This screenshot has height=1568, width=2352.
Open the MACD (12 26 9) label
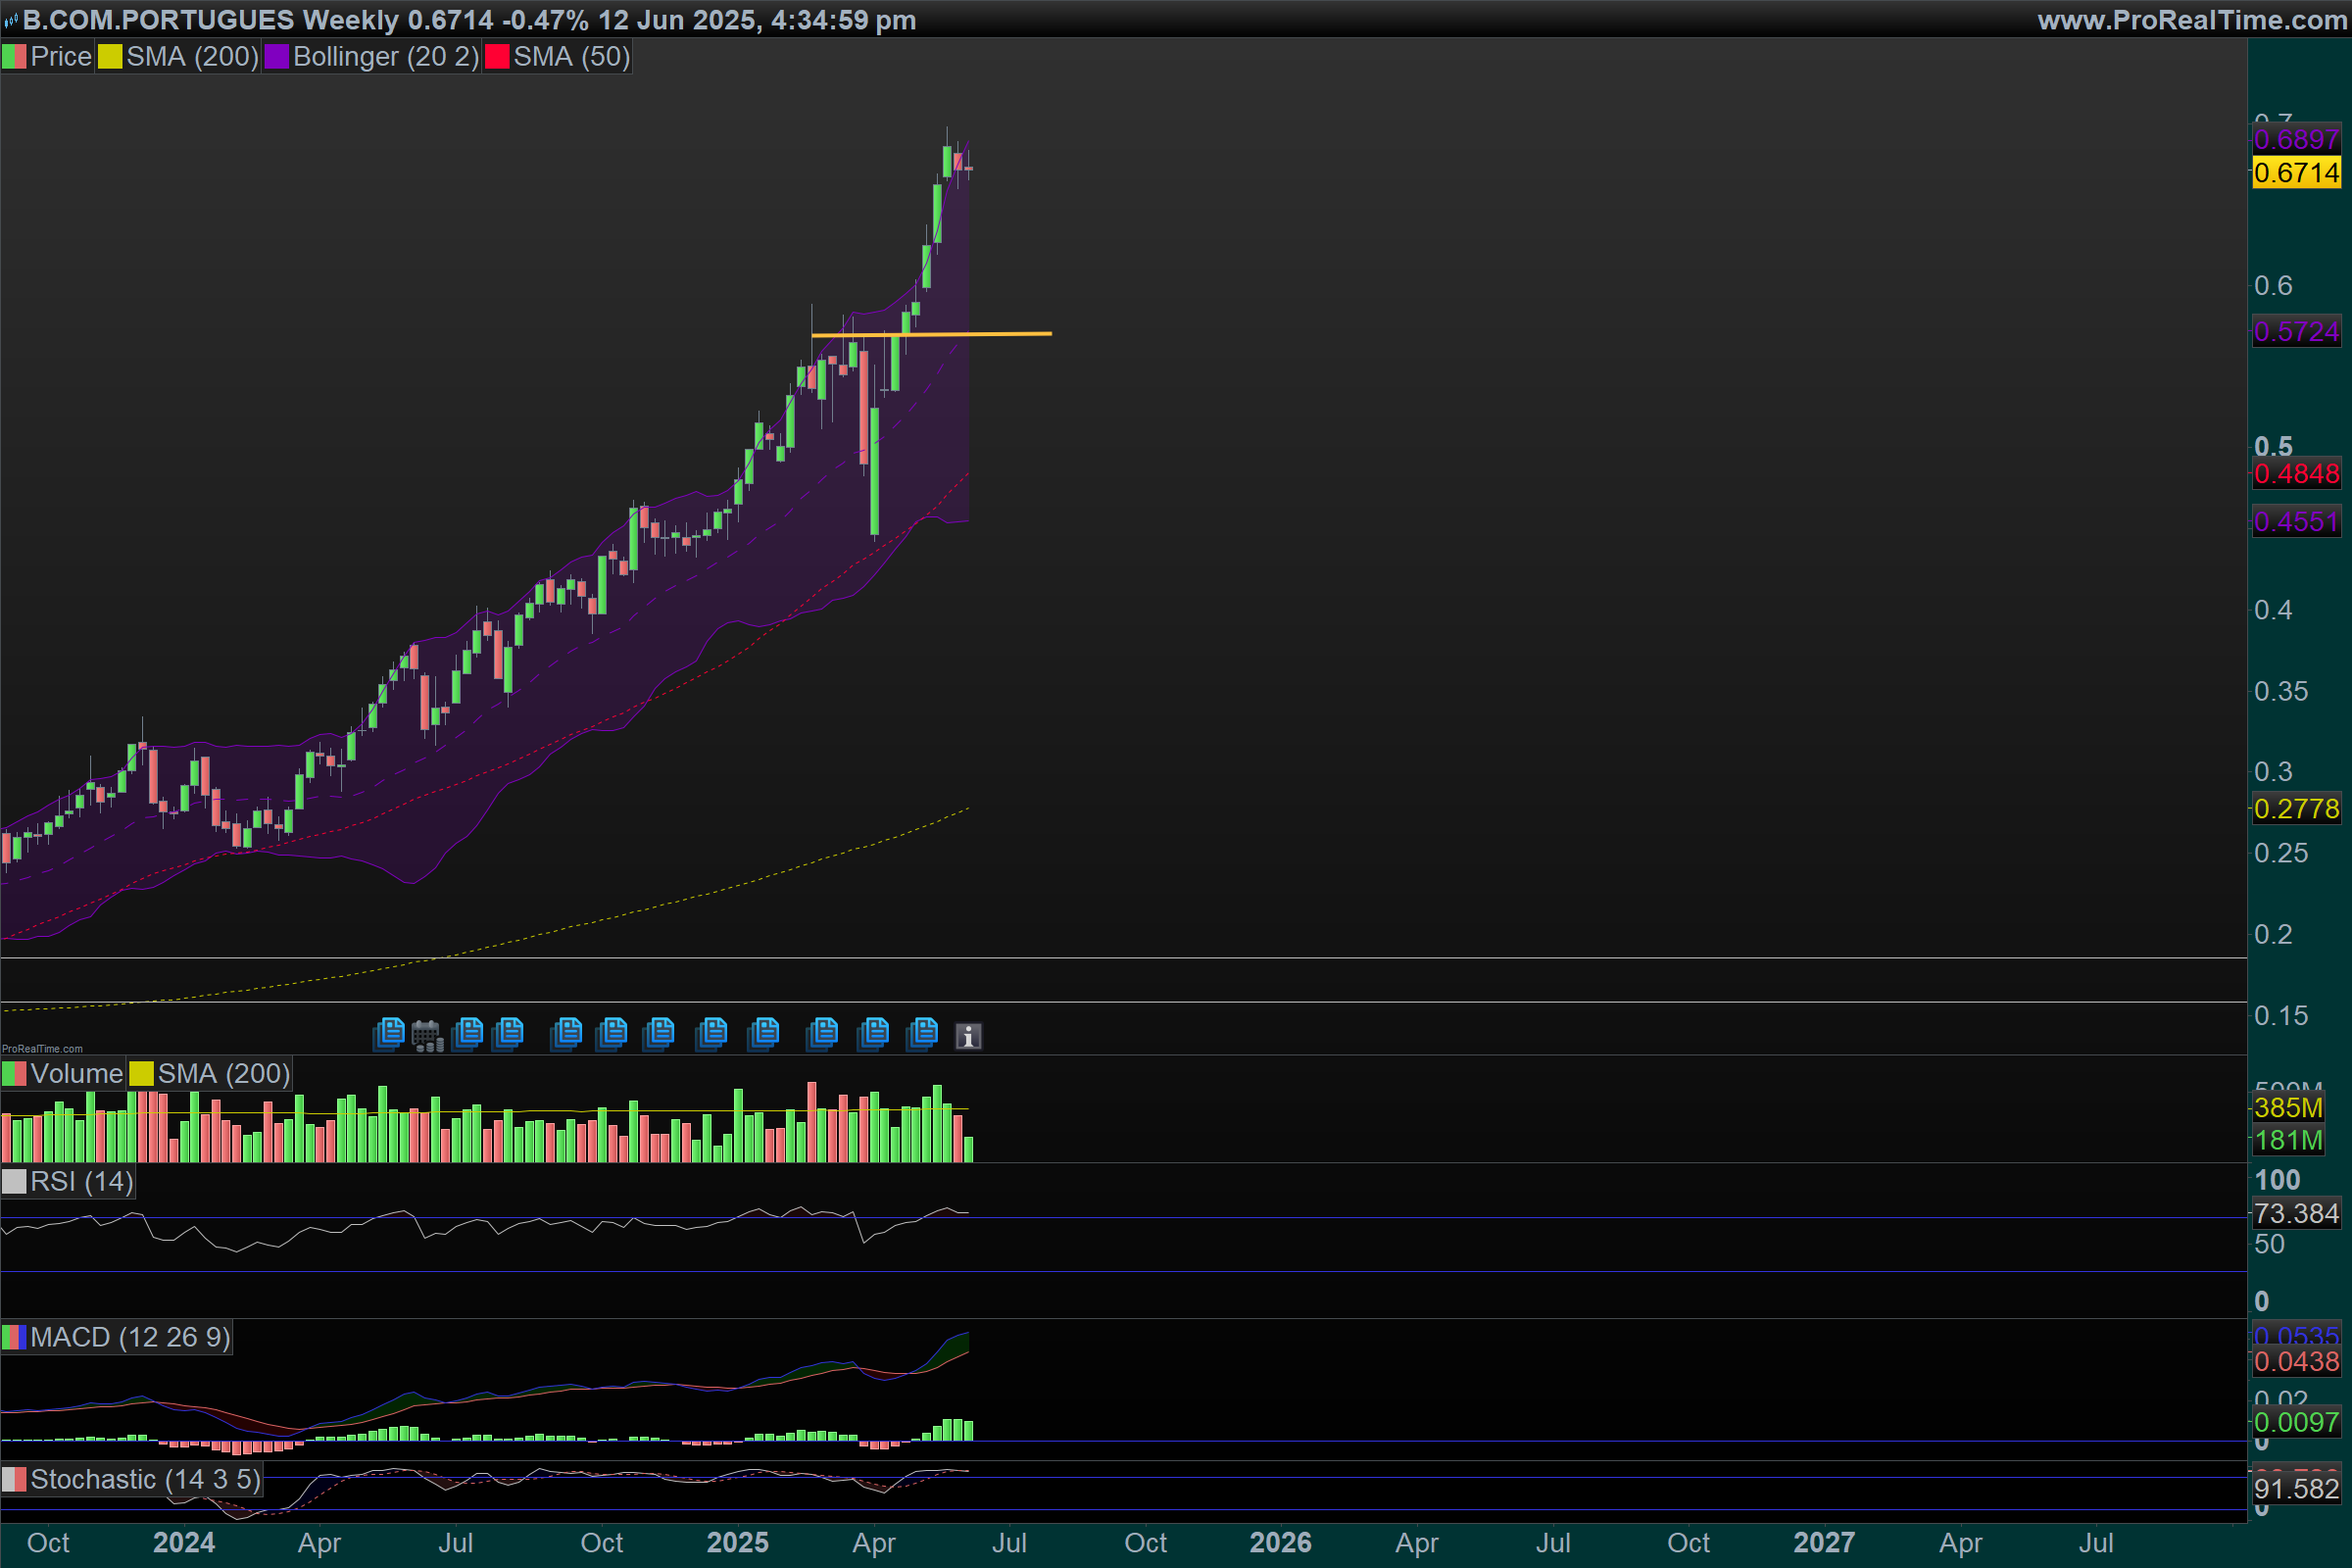coord(130,1337)
